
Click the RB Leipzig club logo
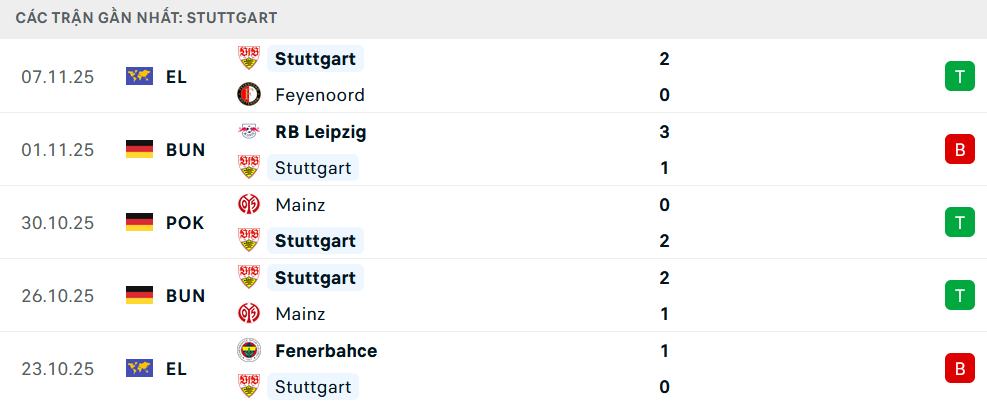[x=248, y=132]
